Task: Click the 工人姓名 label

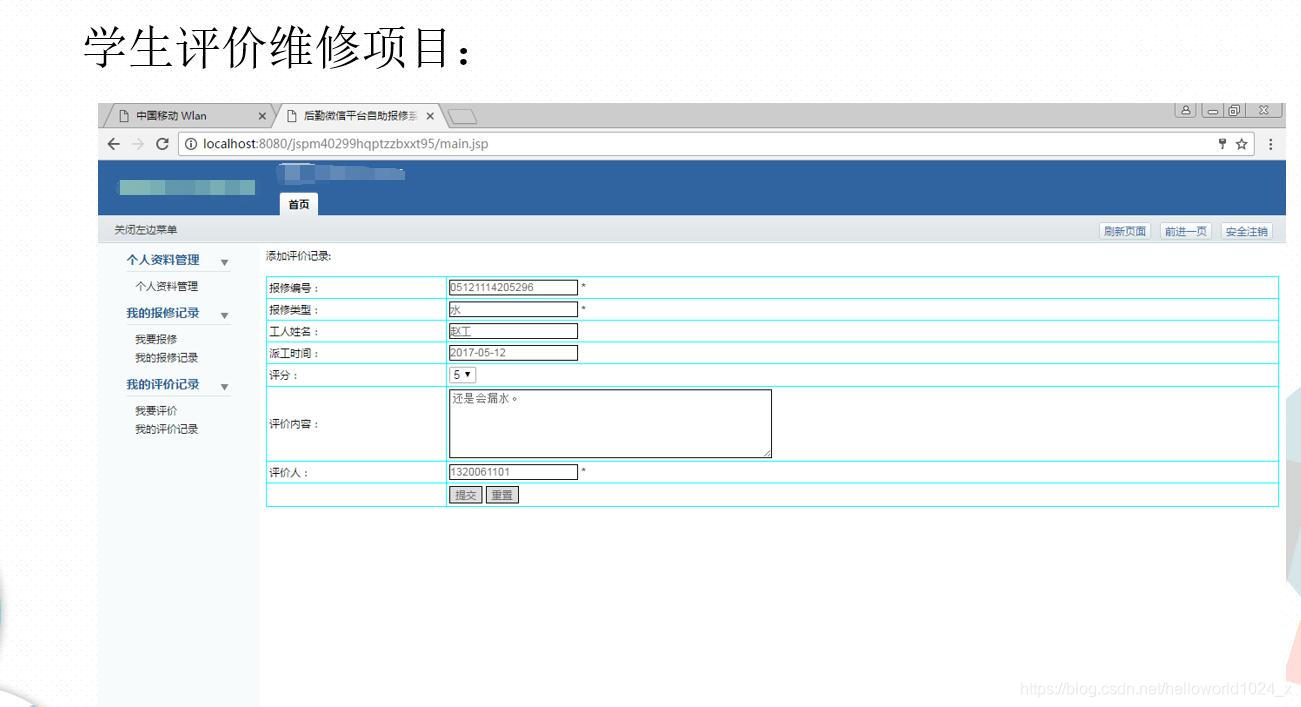Action: pos(294,332)
